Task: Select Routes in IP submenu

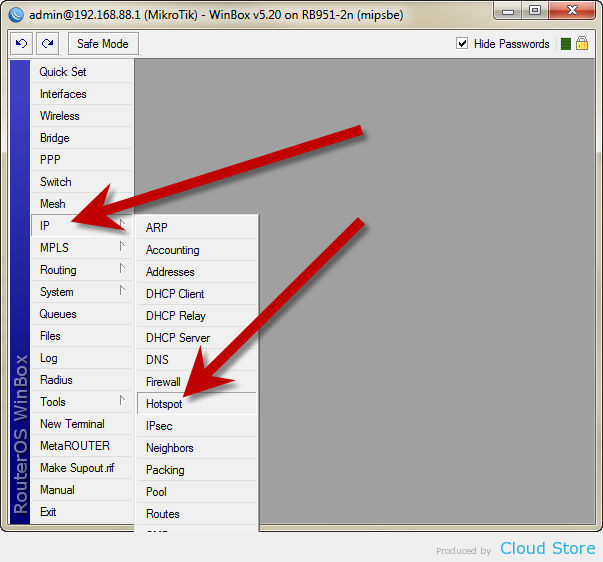Action: [x=197, y=514]
